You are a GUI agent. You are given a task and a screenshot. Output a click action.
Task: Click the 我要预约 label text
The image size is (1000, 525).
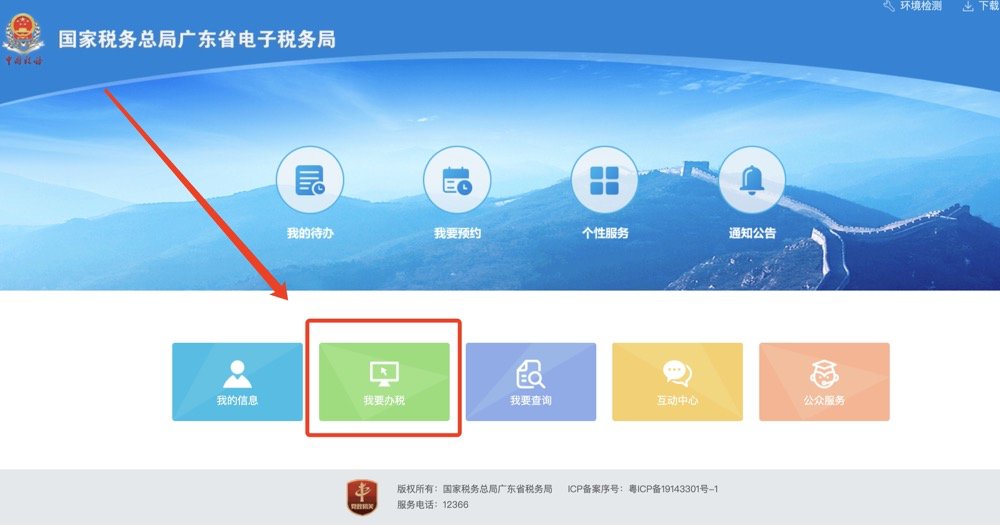coord(457,233)
